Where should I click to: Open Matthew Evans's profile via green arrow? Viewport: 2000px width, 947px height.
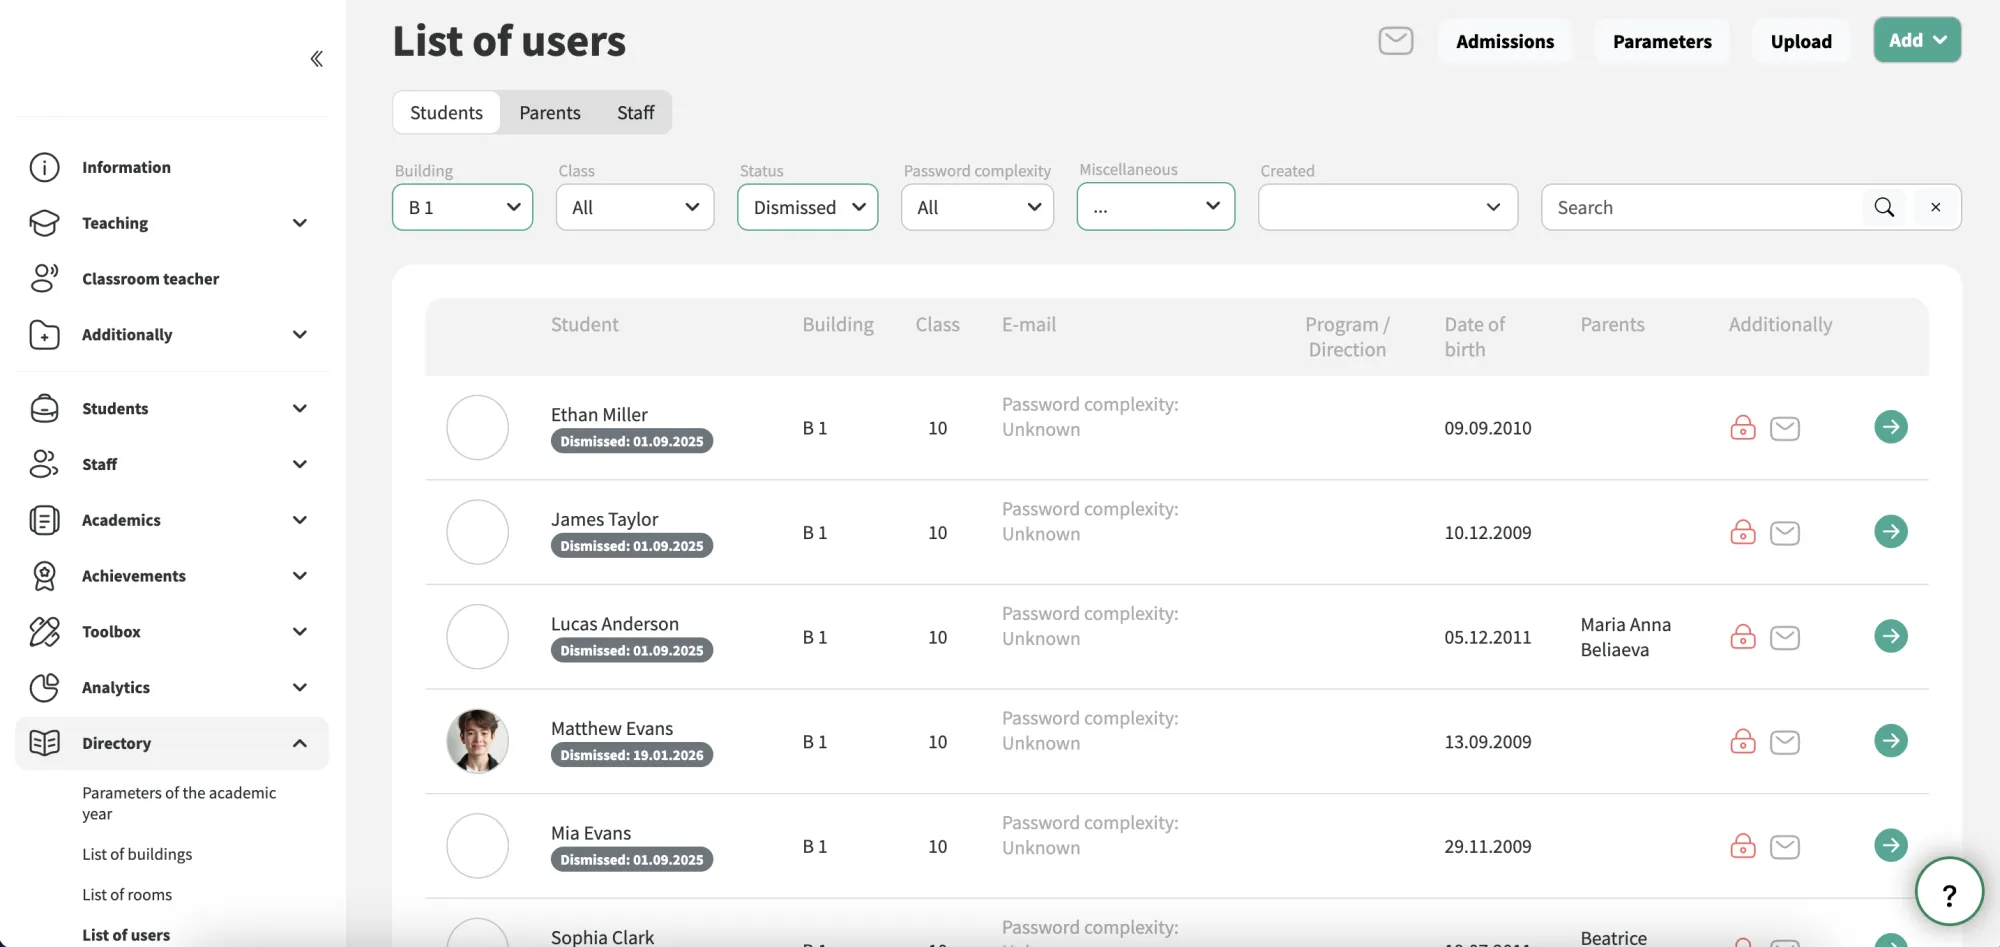click(x=1891, y=740)
